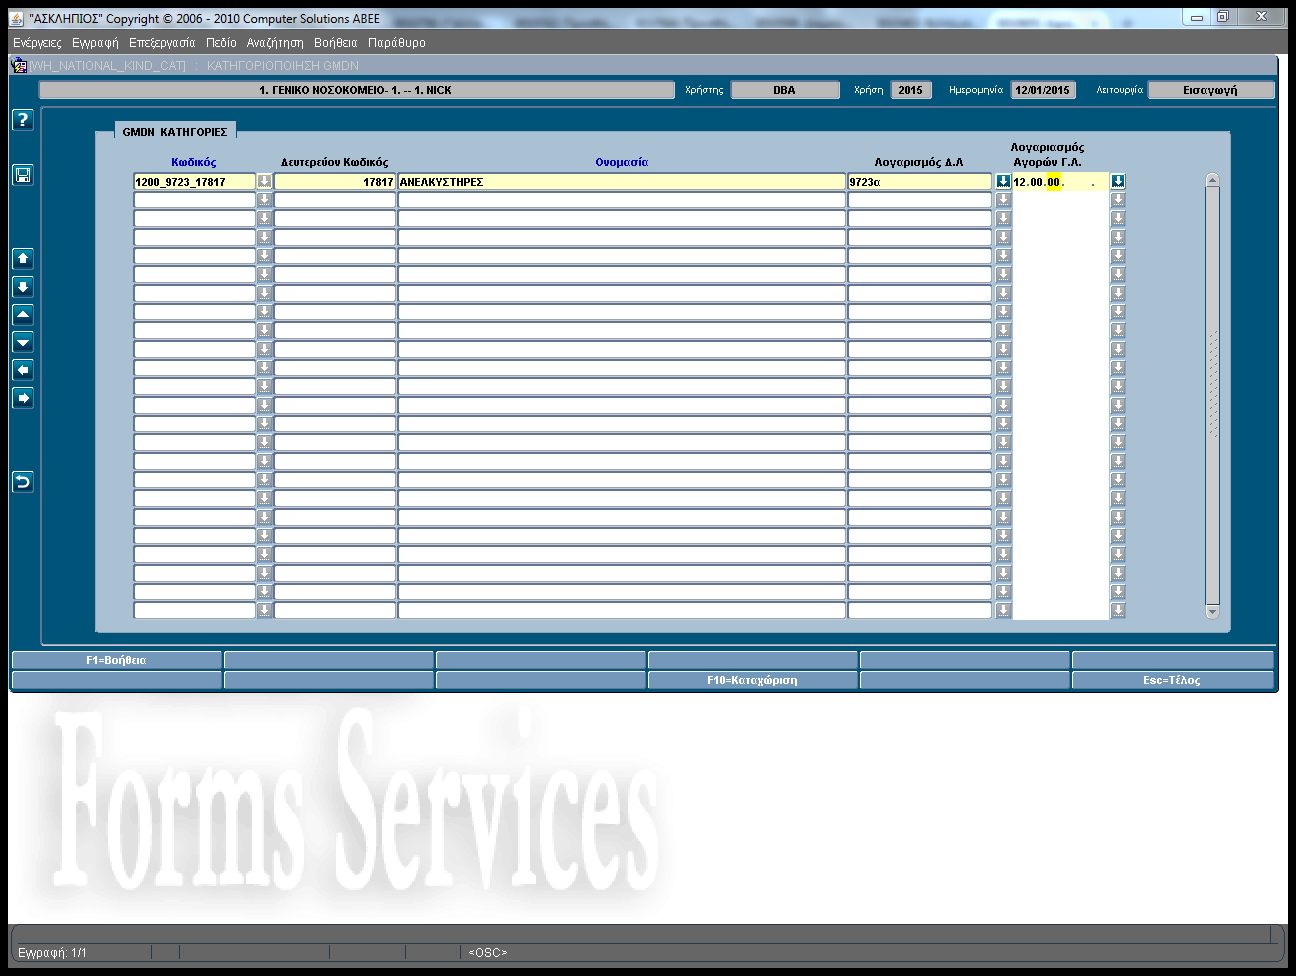The height and width of the screenshot is (976, 1296).
Task: Open the list of values beside 12.00.00
Action: click(1118, 181)
